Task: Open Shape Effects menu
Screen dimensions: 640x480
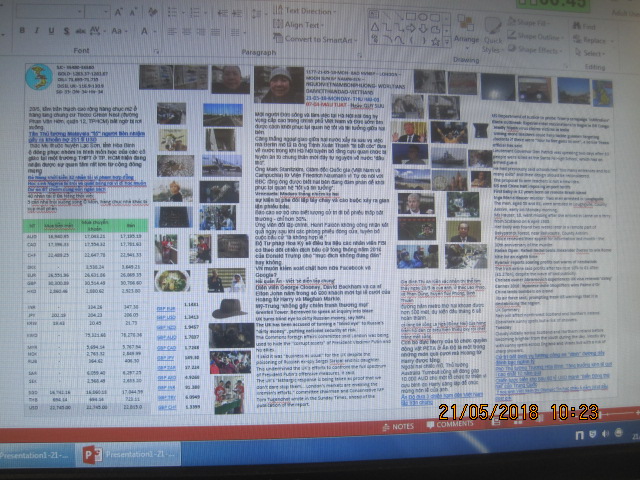Action: click(x=534, y=50)
